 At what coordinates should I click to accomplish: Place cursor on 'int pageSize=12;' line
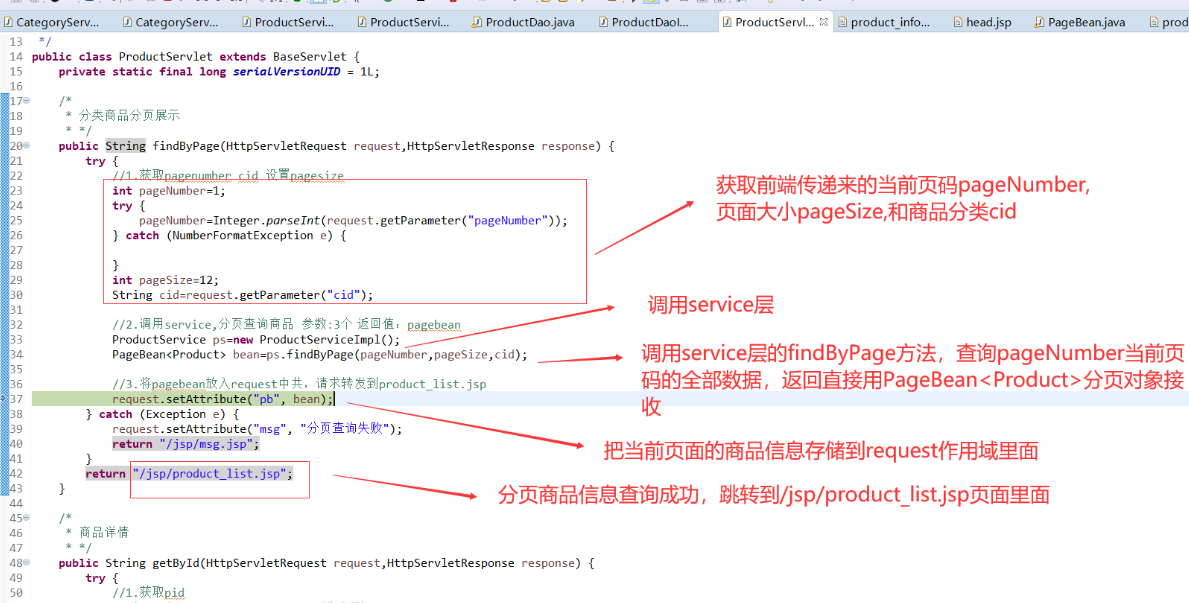coord(165,281)
